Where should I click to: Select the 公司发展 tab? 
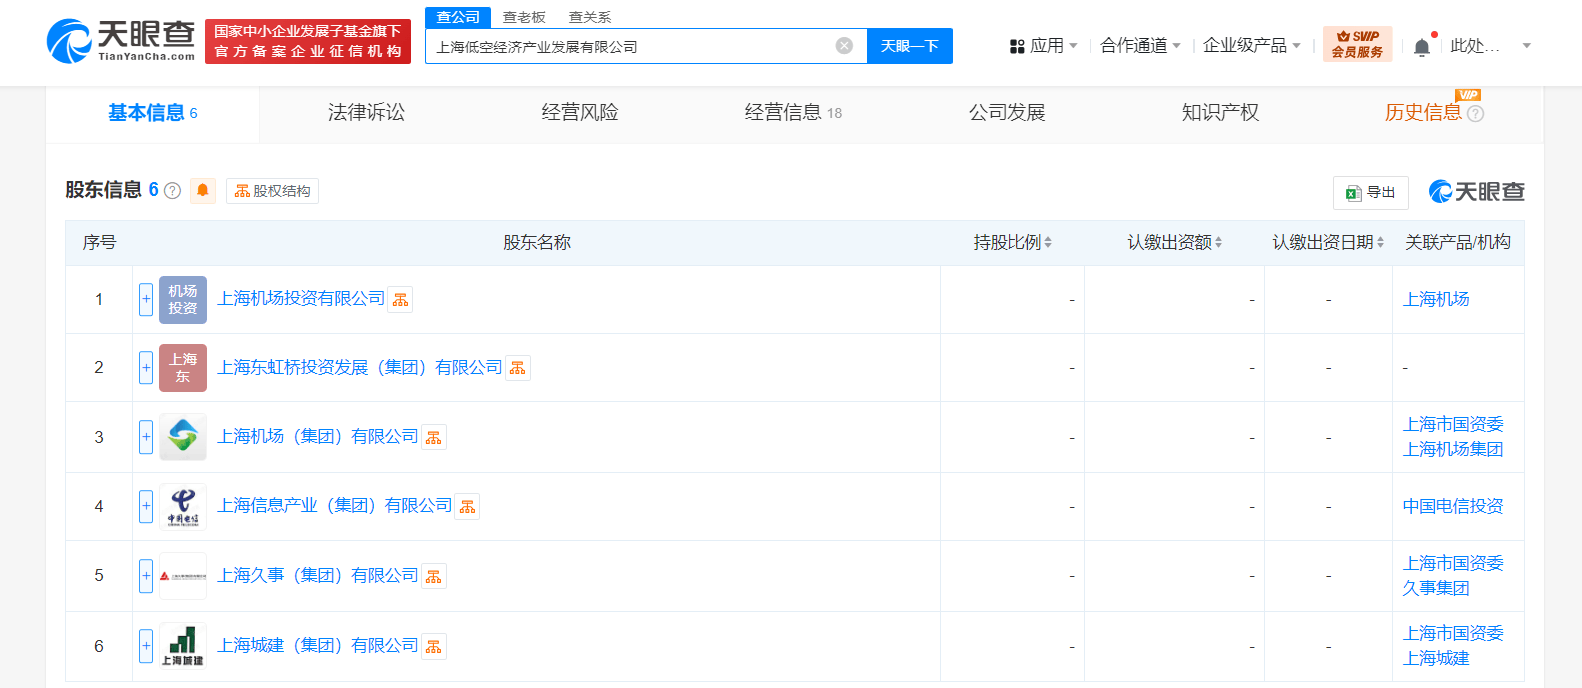coord(1007,113)
